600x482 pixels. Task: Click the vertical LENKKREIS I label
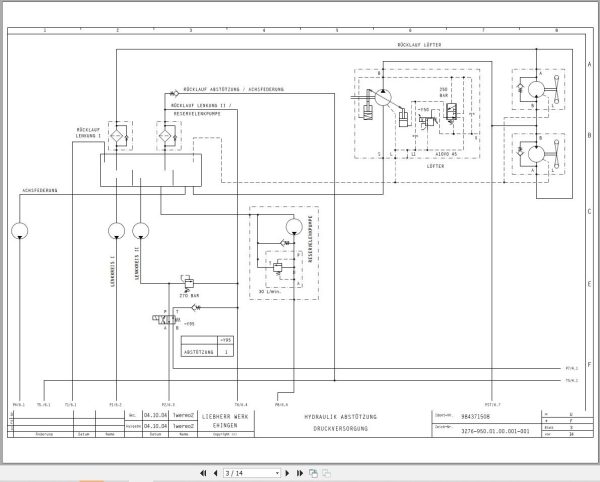point(112,271)
